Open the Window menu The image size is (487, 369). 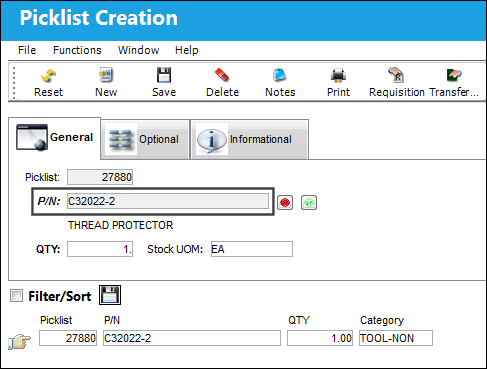[138, 50]
